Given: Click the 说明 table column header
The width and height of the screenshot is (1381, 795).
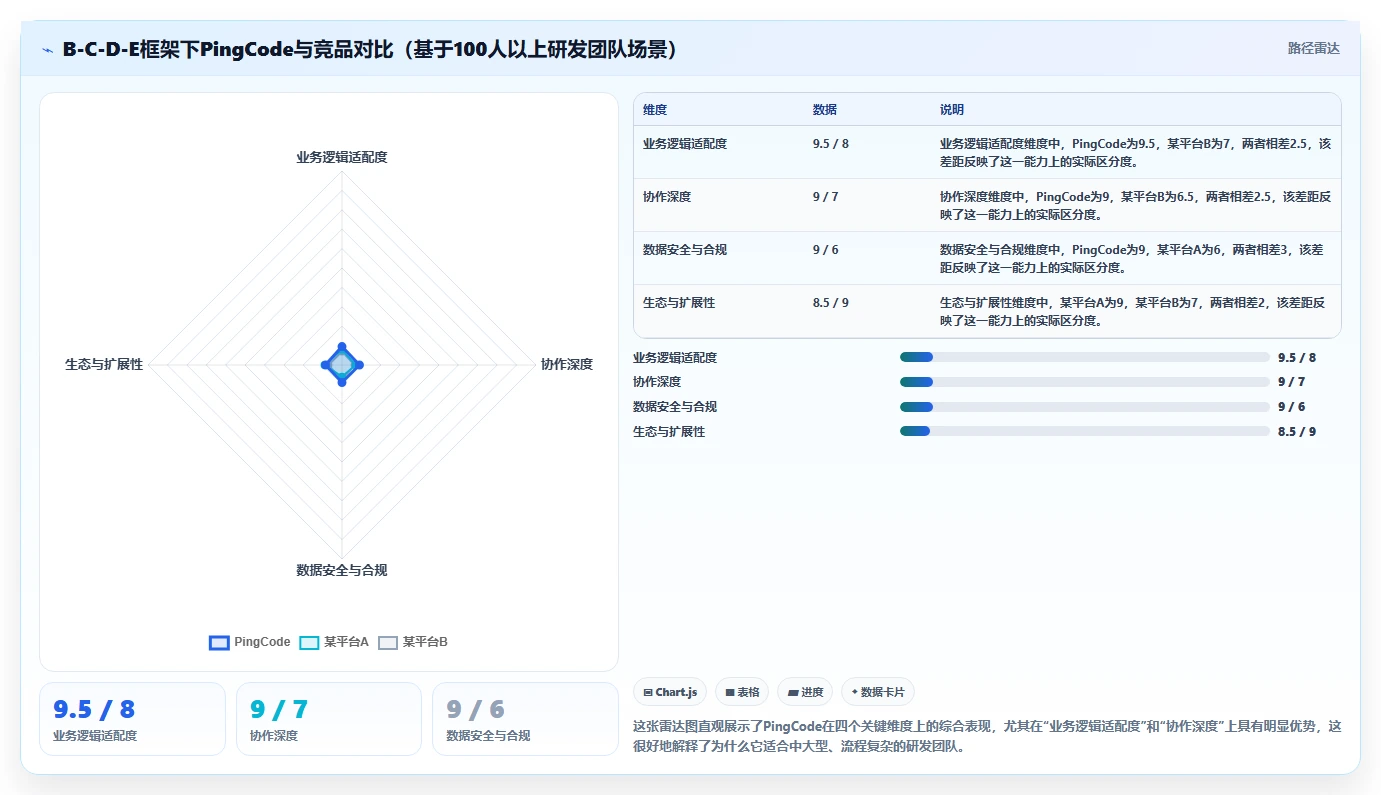Looking at the screenshot, I should (x=952, y=110).
